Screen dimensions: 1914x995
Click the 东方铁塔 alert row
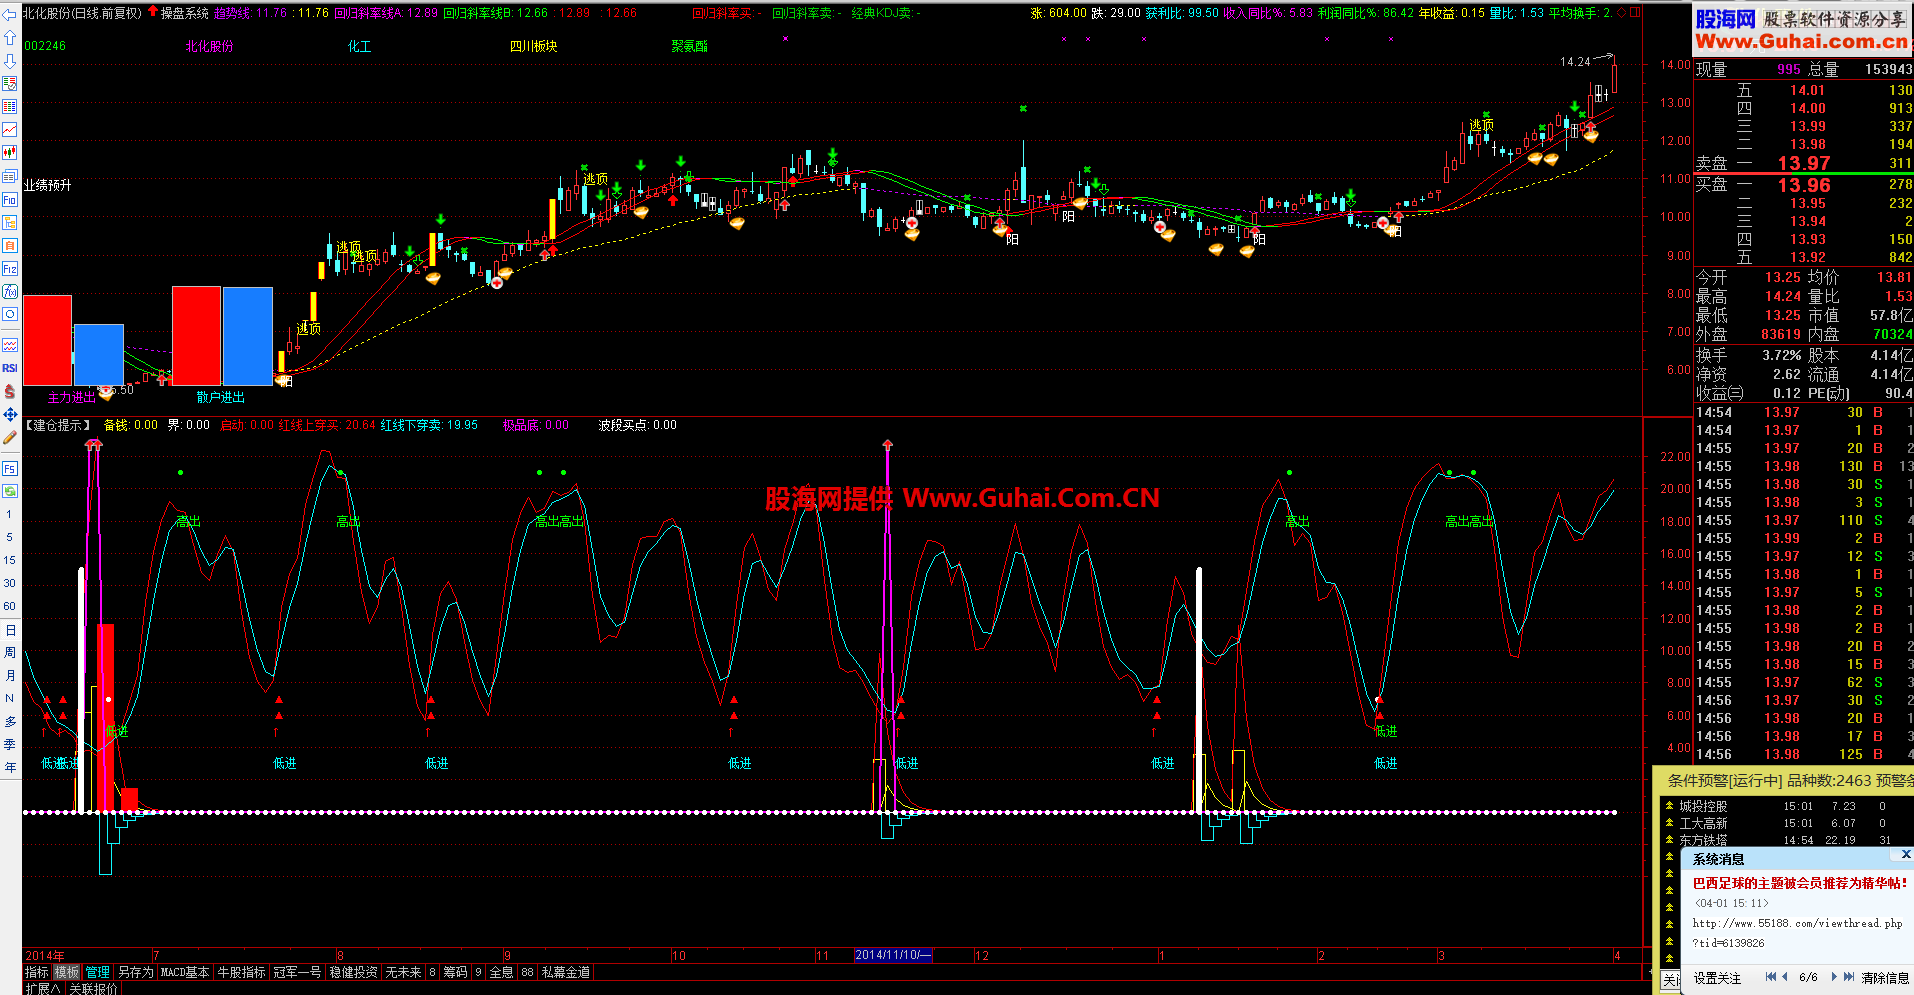pos(1785,840)
